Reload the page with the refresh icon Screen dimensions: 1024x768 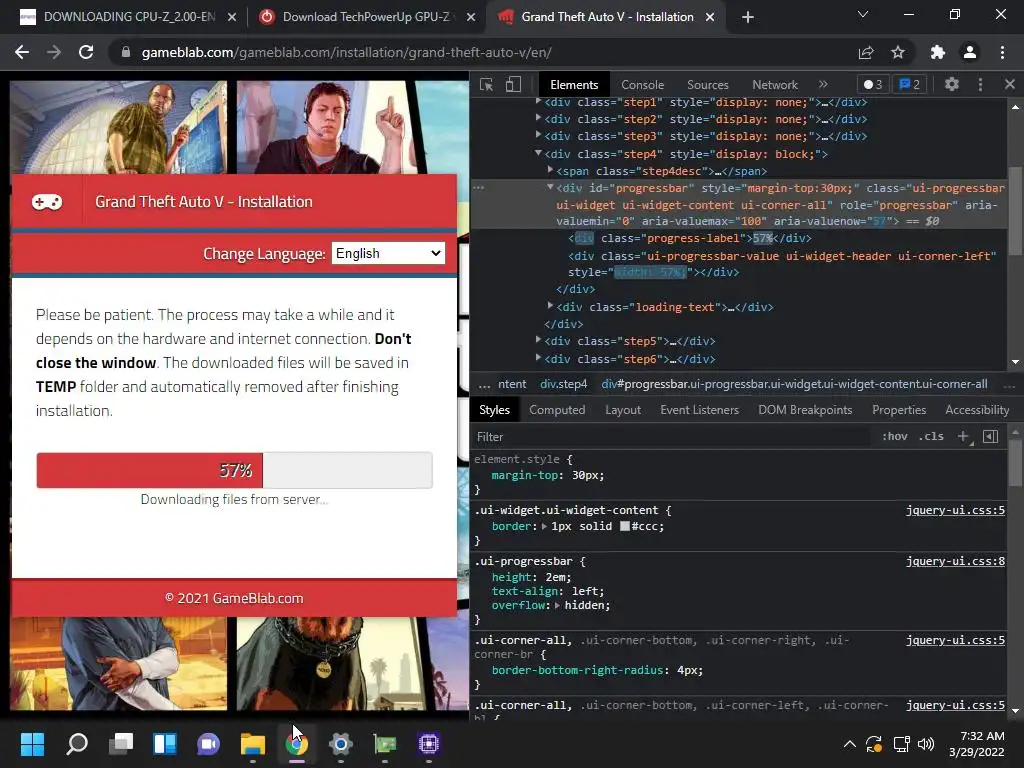[x=86, y=52]
